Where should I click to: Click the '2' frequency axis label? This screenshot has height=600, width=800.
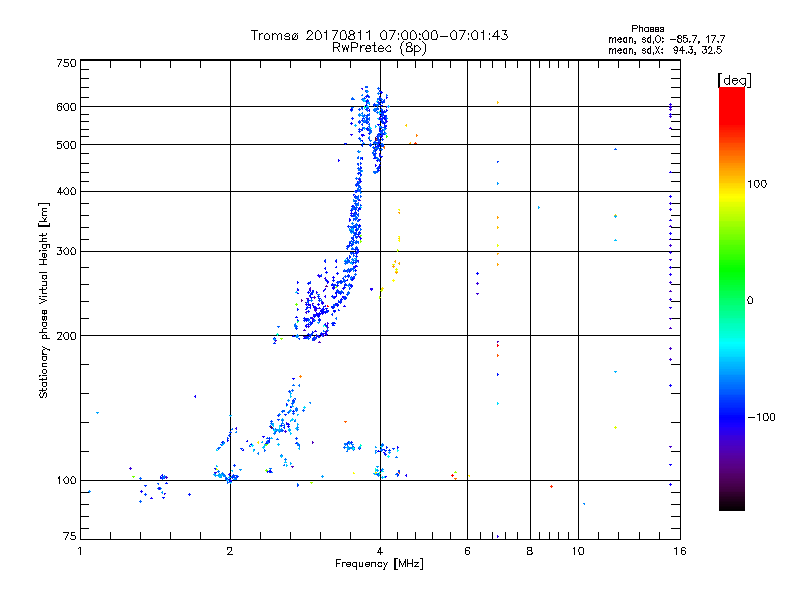230,551
